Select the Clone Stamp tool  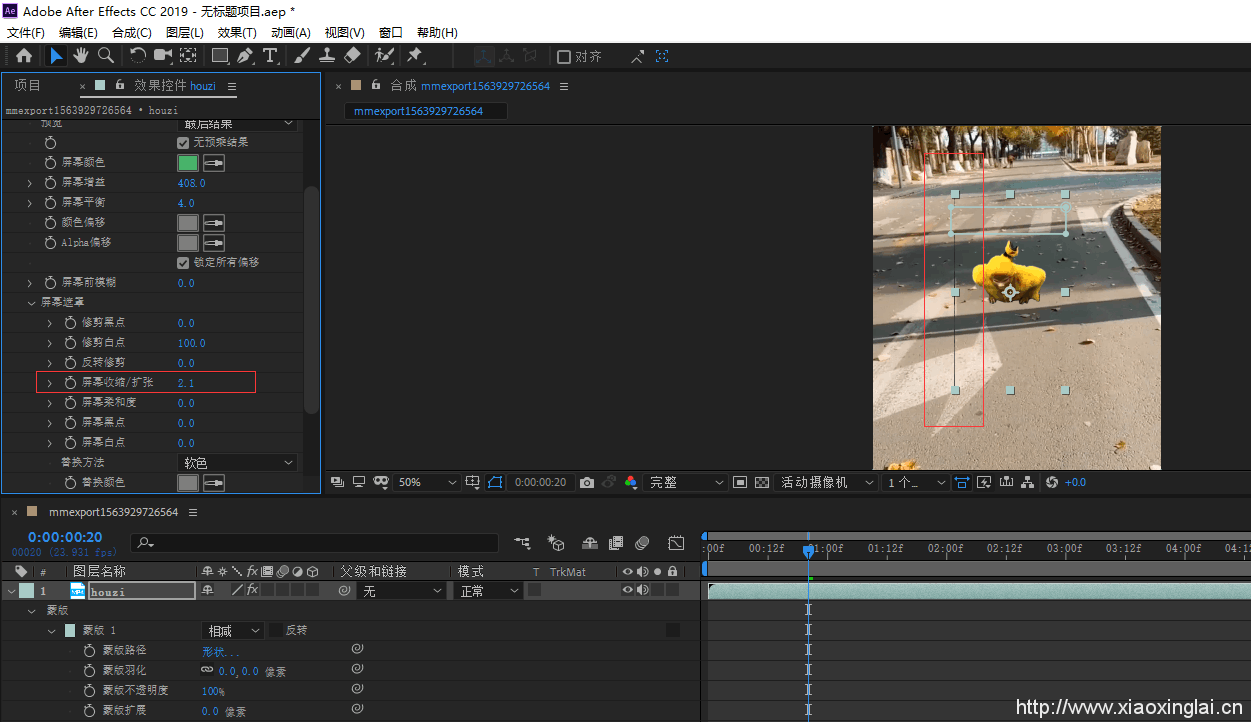(x=327, y=56)
